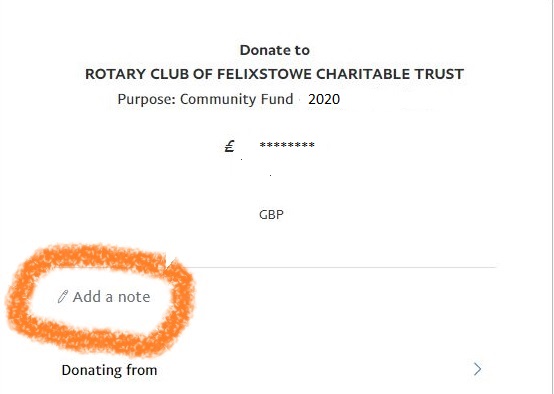Click the pencil icon beside Add a note
Screen dimensions: 554x394
(x=63, y=297)
